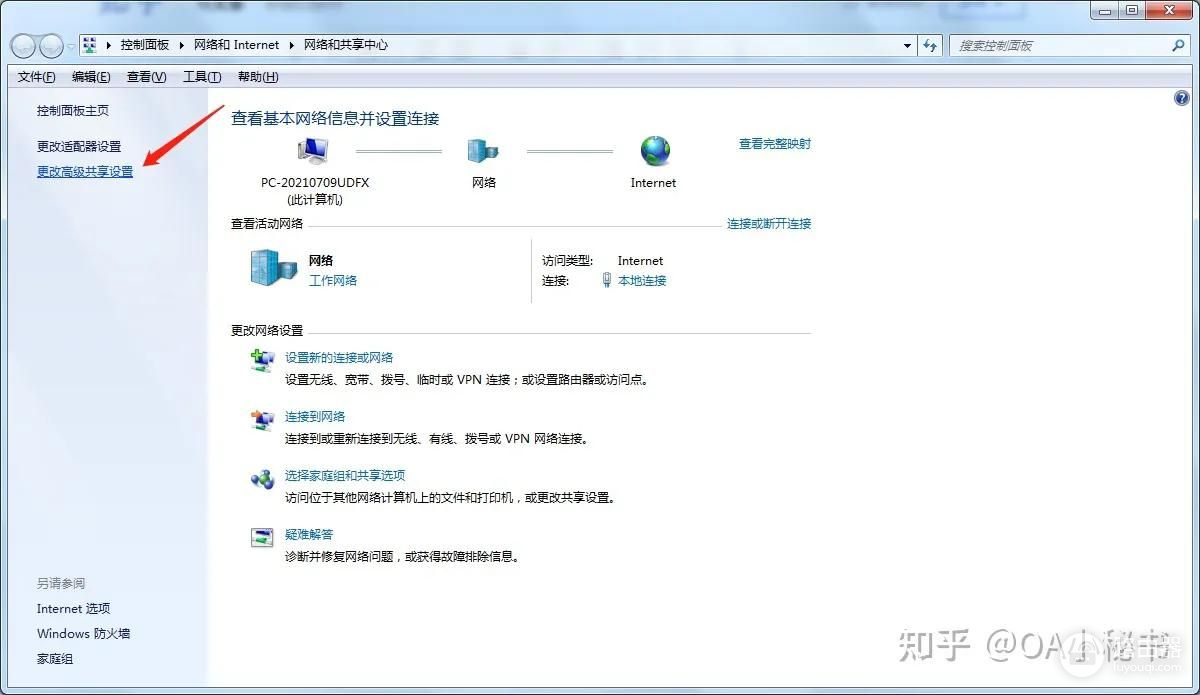The image size is (1200, 695).
Task: Click the 疑难解答 troubleshooting icon
Action: click(x=262, y=538)
